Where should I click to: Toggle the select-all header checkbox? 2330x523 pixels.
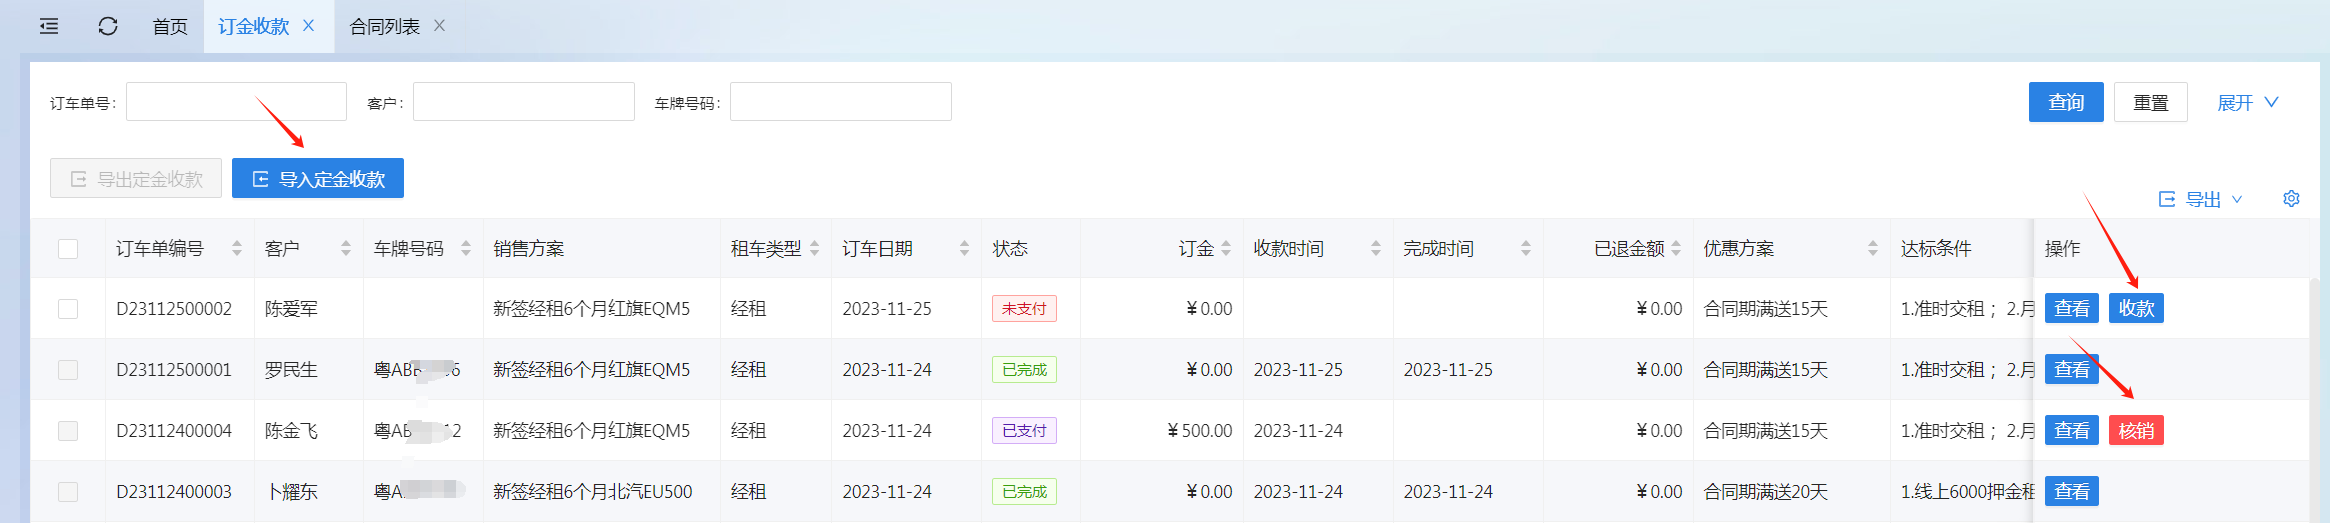point(68,248)
